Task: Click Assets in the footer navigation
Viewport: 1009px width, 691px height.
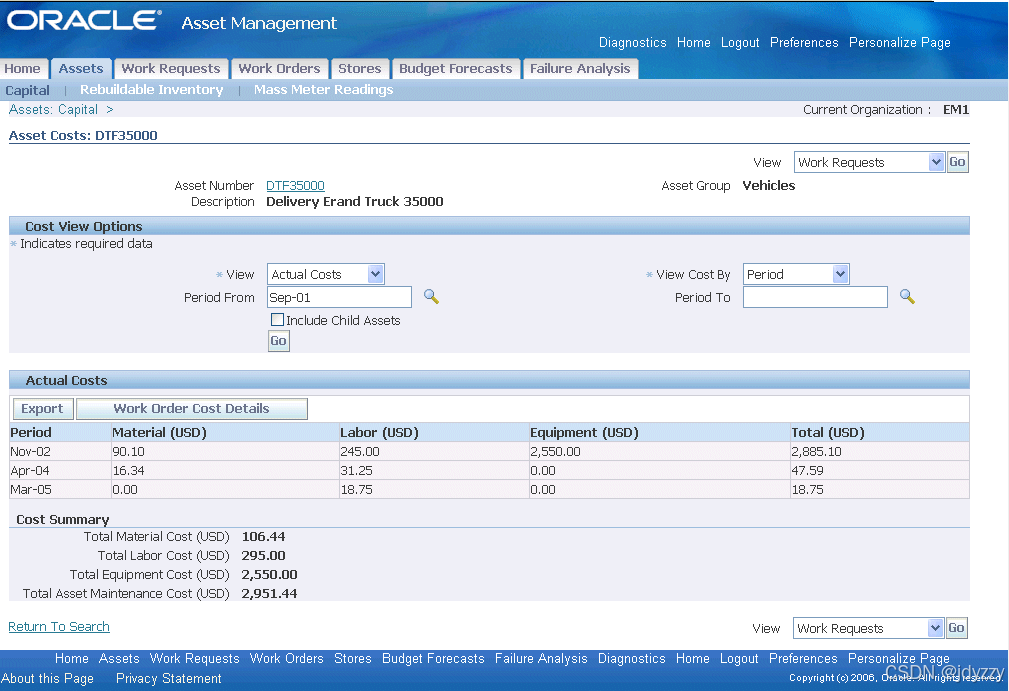Action: pyautogui.click(x=119, y=658)
